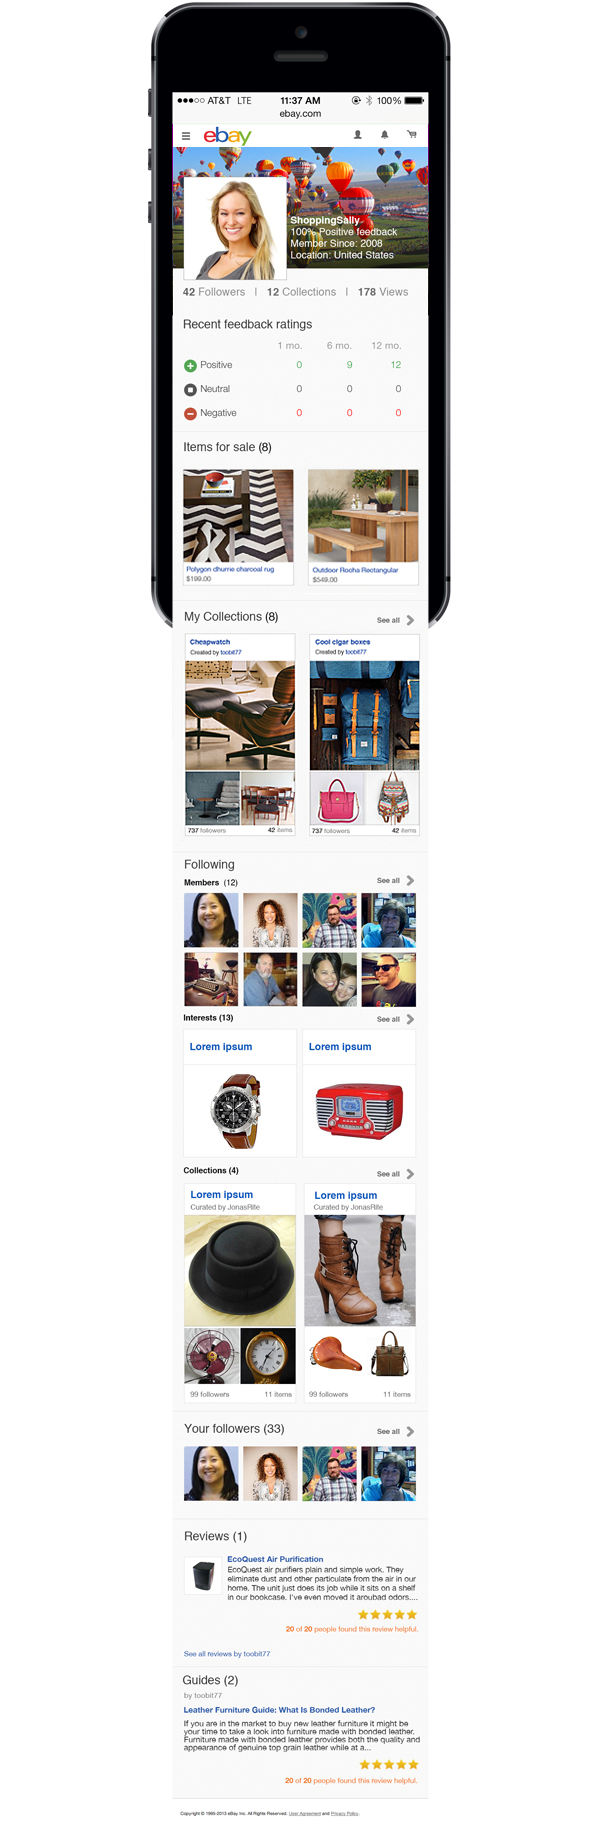Image resolution: width=600 pixels, height=1841 pixels.
Task: Expand Following Members See all arrow
Action: [x=396, y=881]
